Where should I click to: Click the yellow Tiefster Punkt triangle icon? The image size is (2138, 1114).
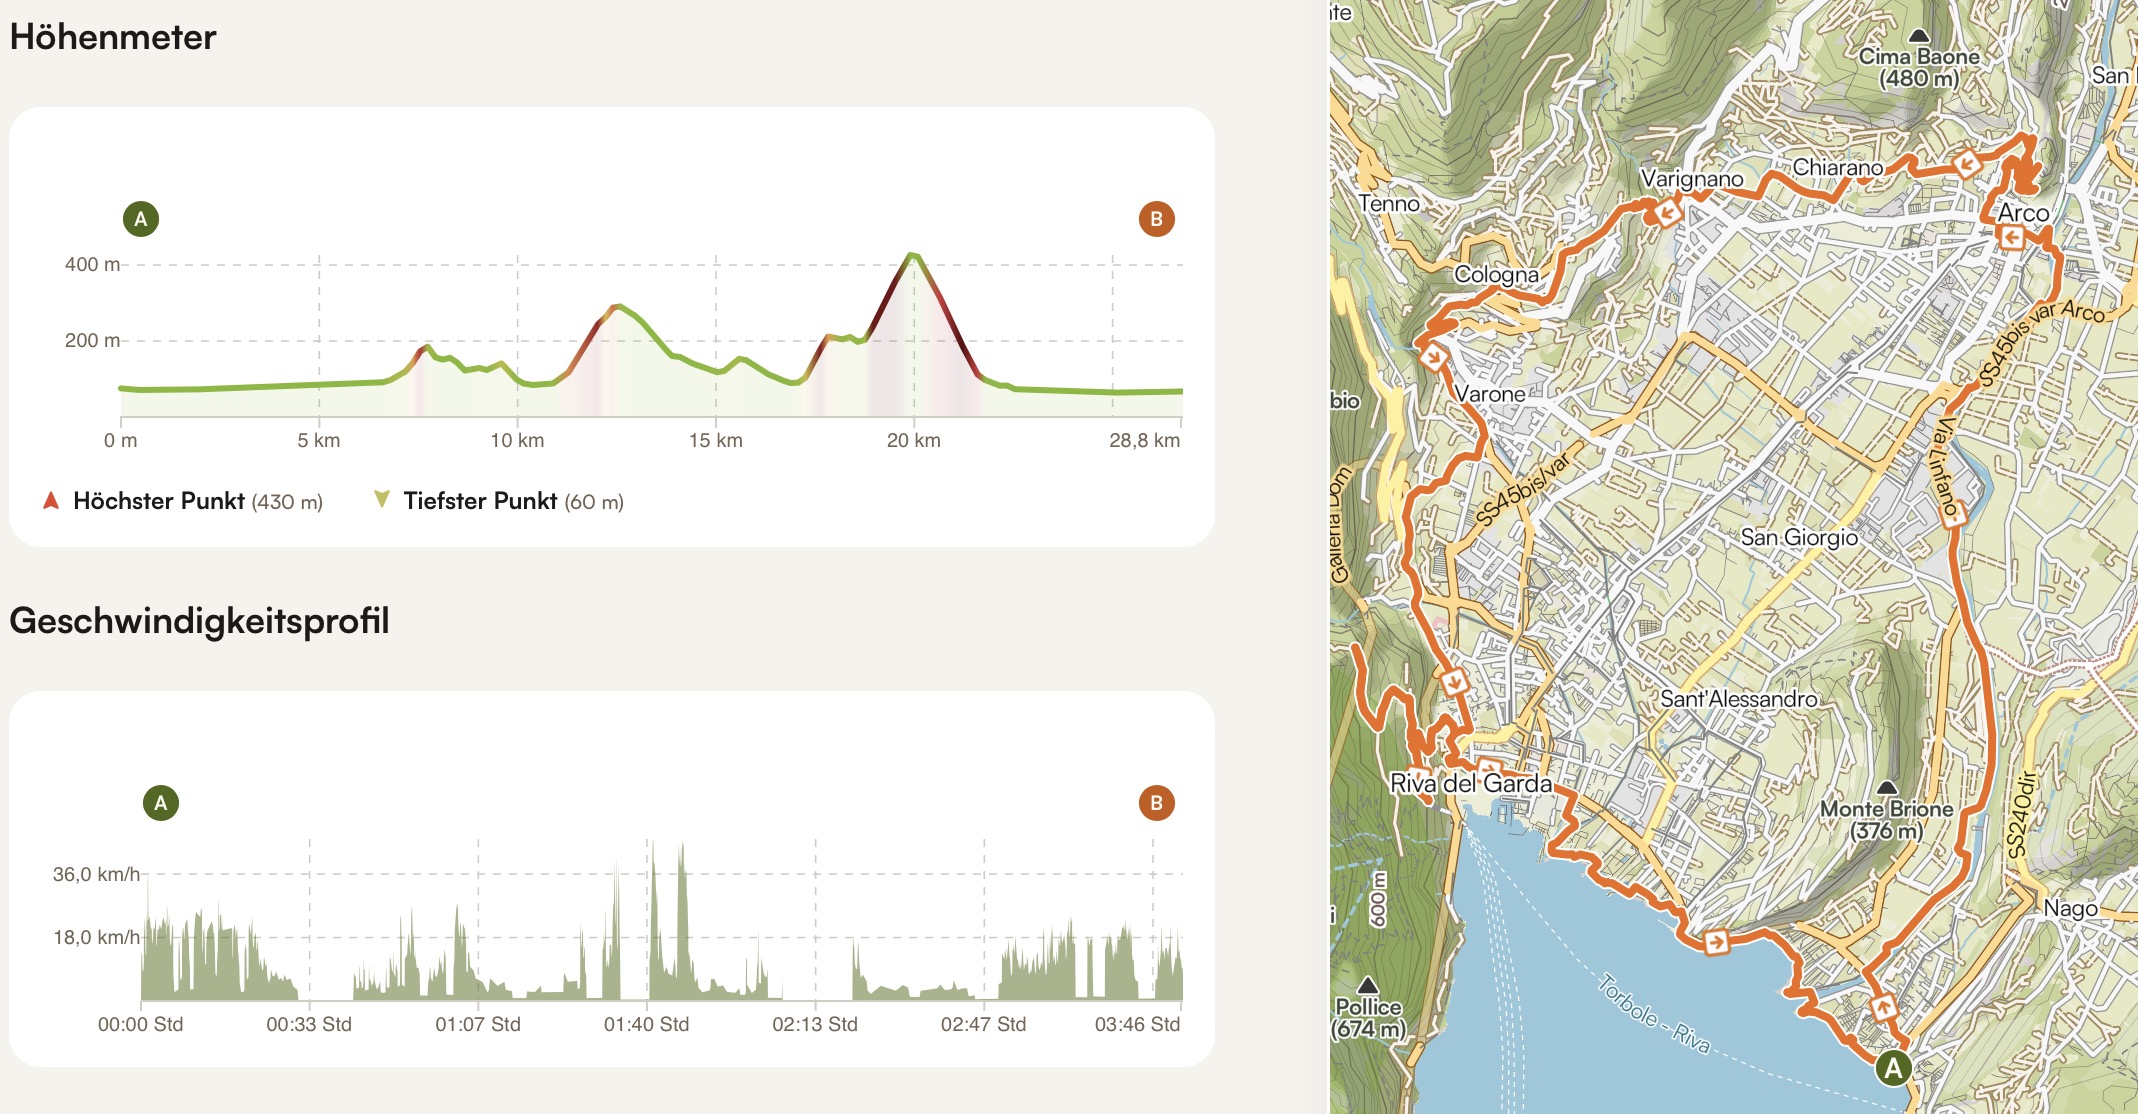point(381,499)
